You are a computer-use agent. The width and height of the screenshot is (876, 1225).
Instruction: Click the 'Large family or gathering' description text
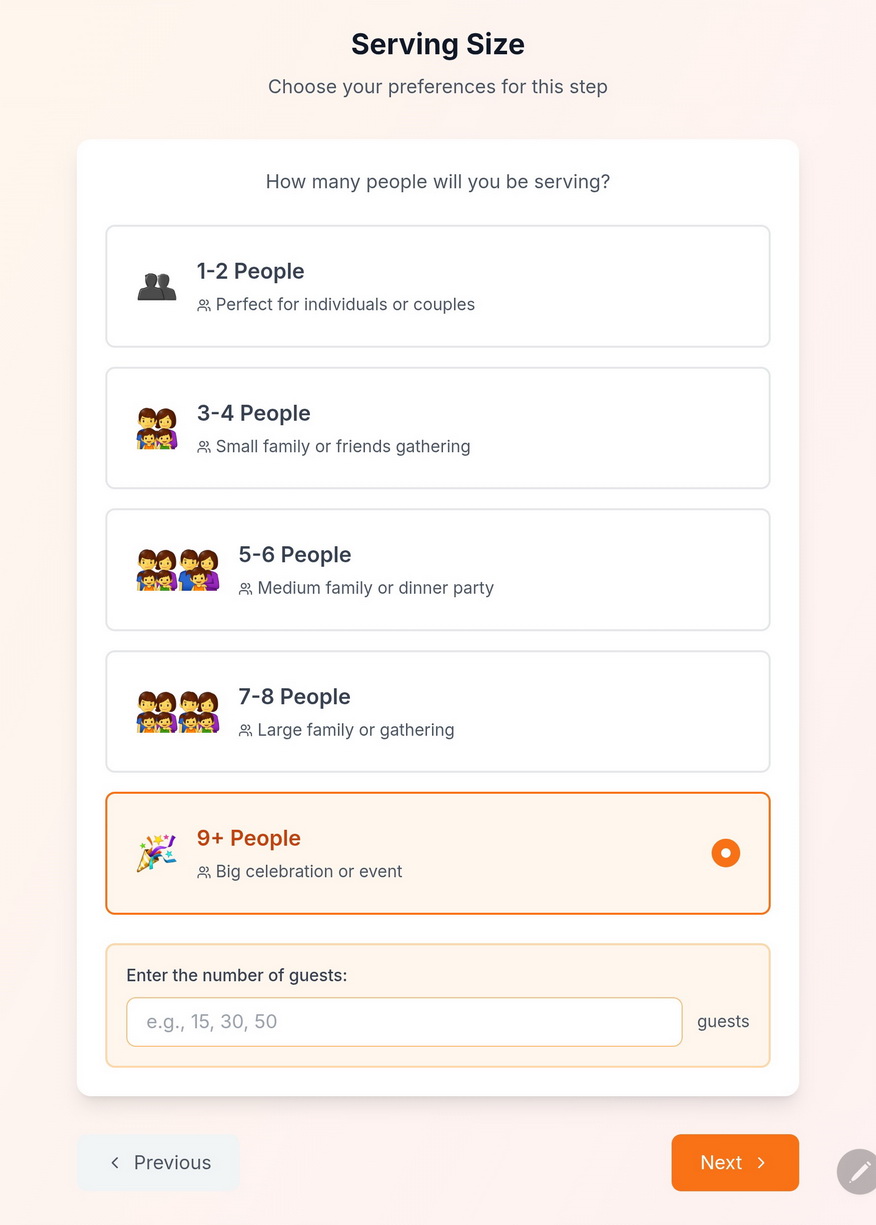click(x=355, y=730)
